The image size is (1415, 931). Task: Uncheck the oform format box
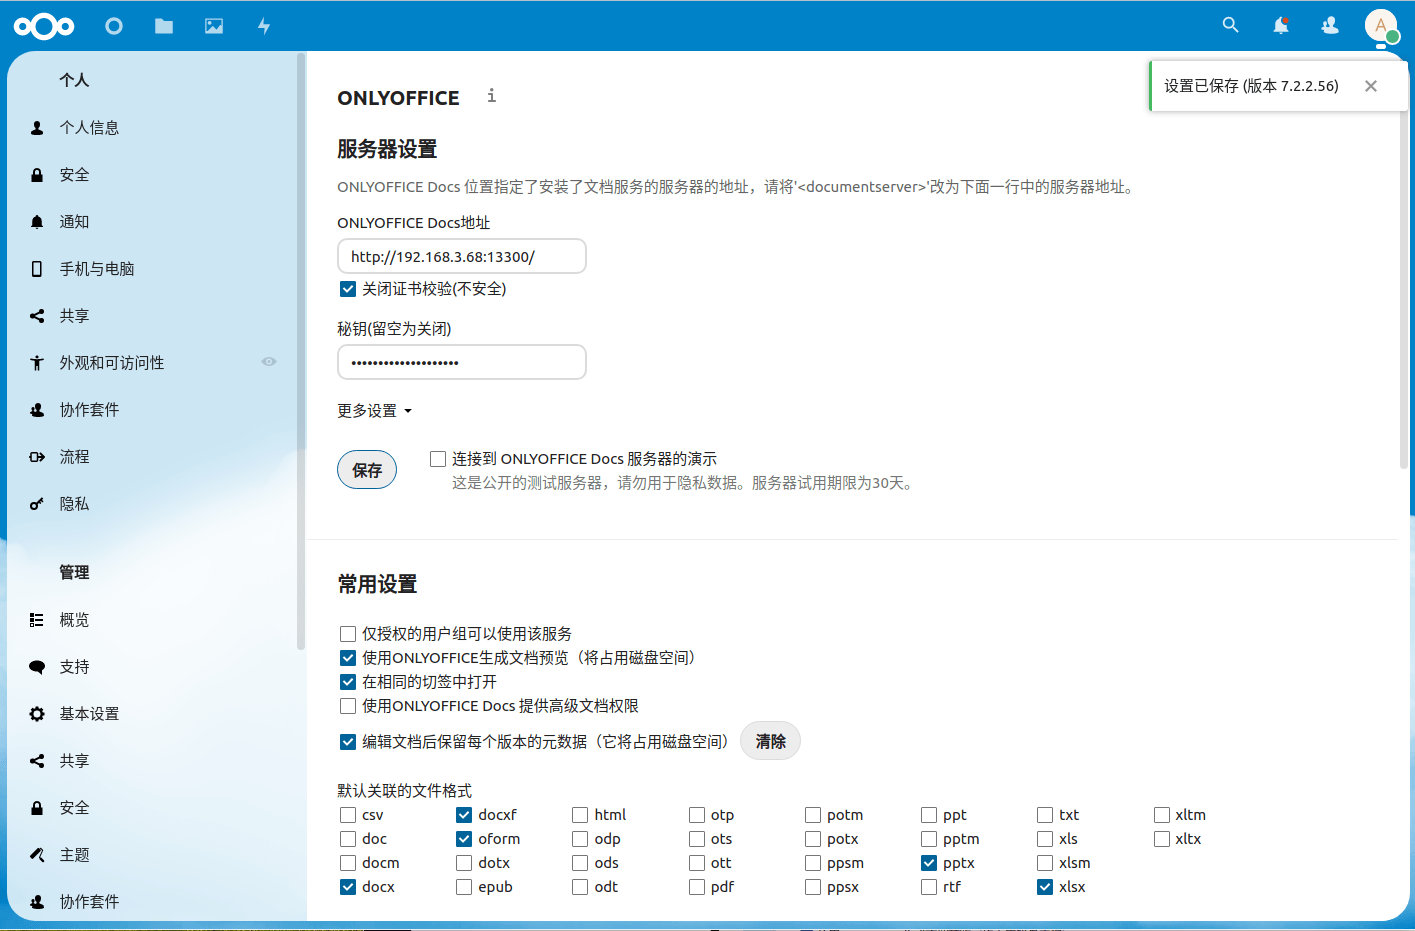(464, 839)
